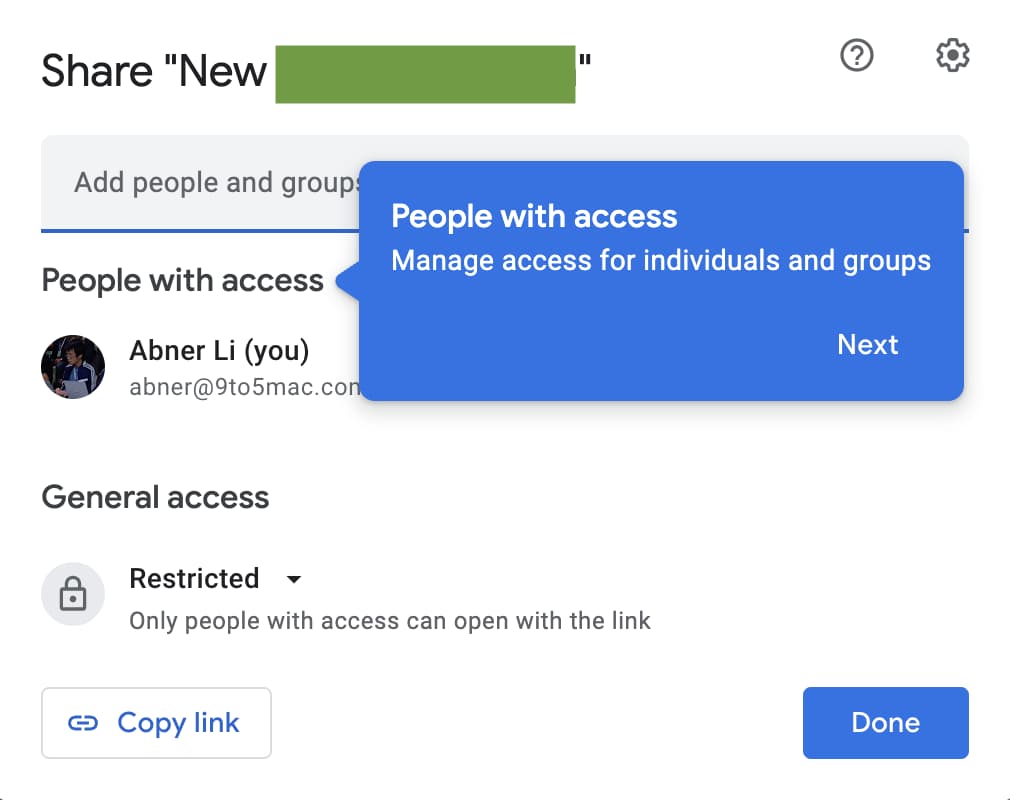Screen dimensions: 1010x800
Task: Click Only people with access description text
Action: click(x=390, y=621)
